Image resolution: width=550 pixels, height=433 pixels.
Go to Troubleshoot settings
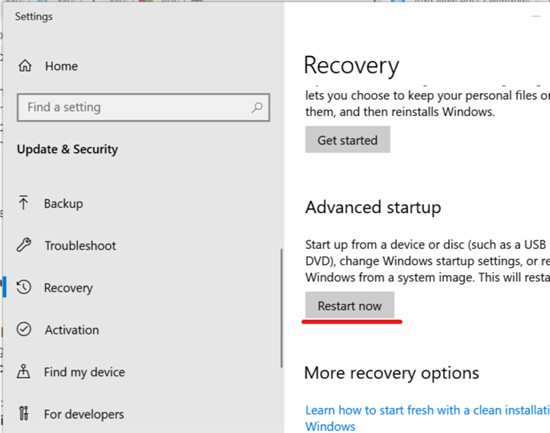coord(80,246)
